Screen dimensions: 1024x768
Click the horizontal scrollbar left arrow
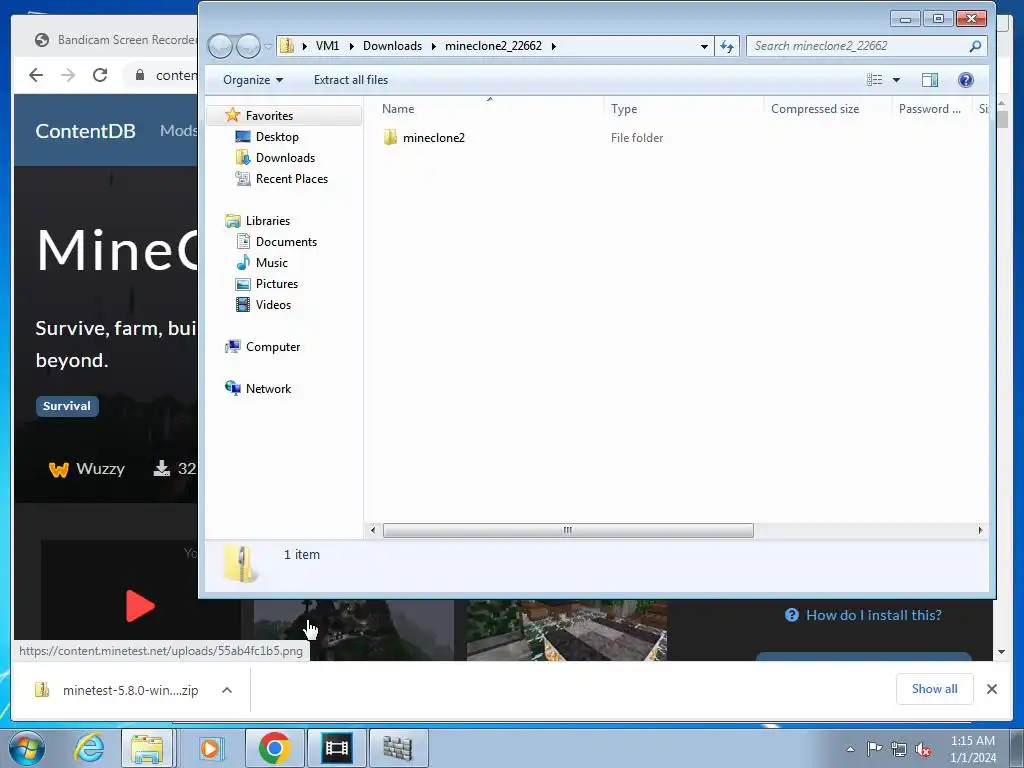(x=373, y=530)
